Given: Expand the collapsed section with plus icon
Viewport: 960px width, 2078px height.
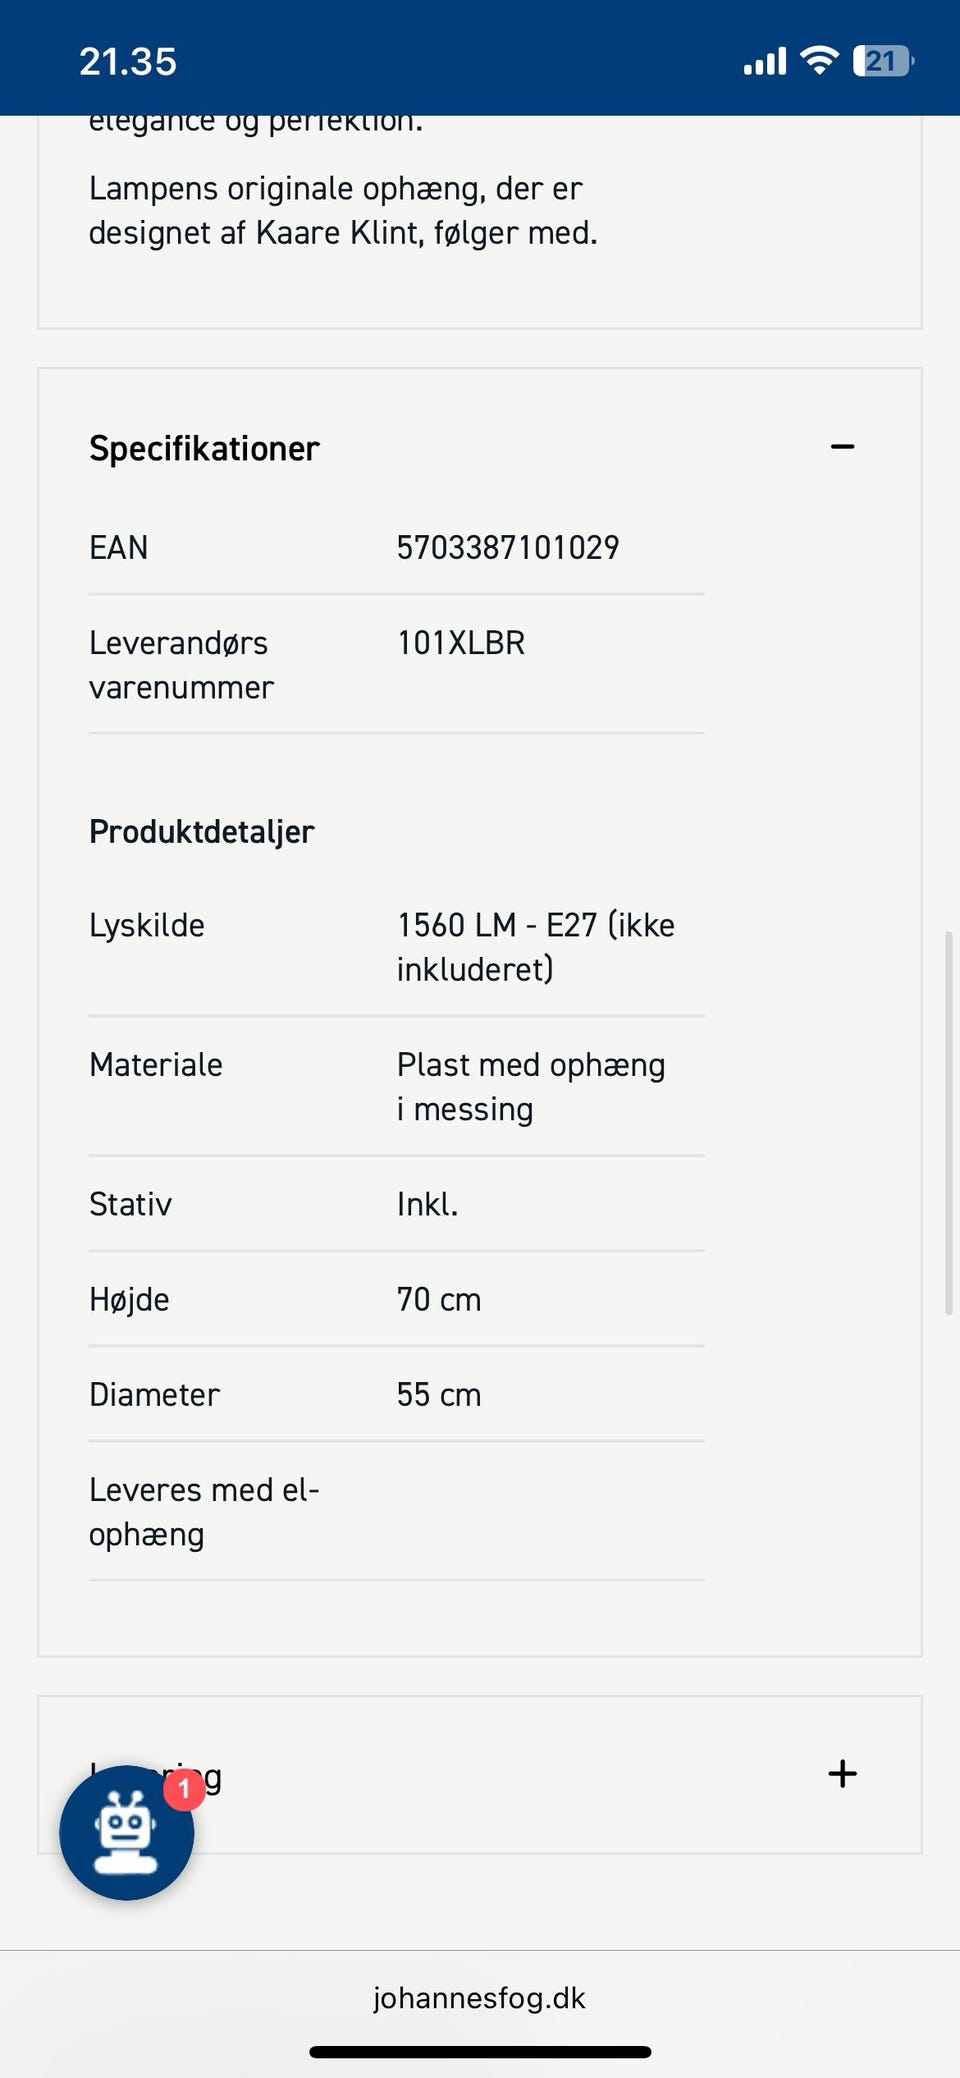Looking at the screenshot, I should (842, 1774).
